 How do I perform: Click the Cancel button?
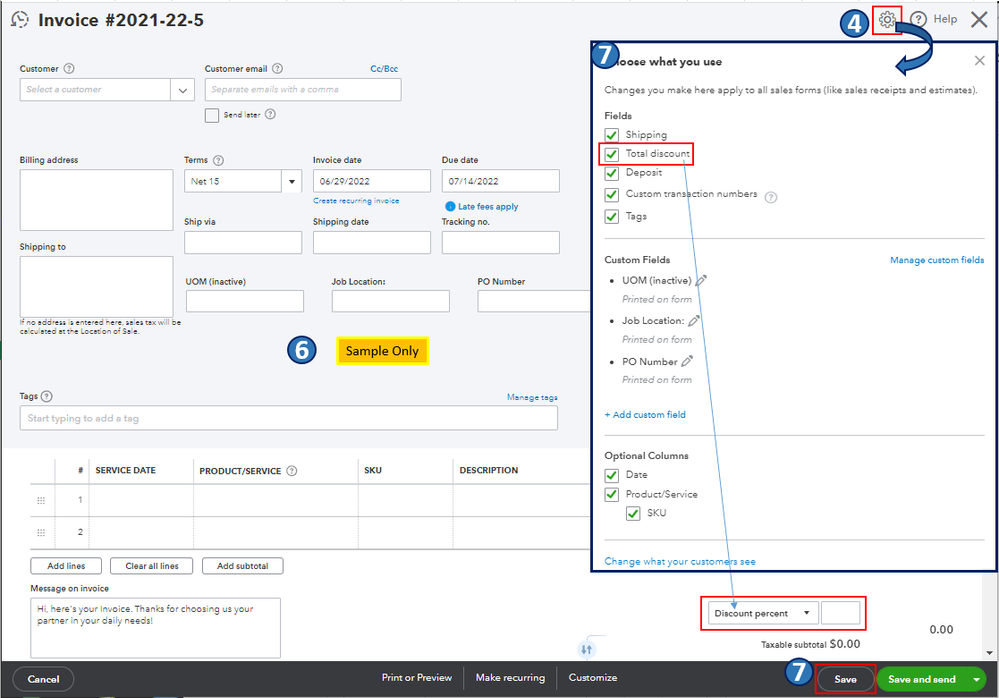point(43,680)
